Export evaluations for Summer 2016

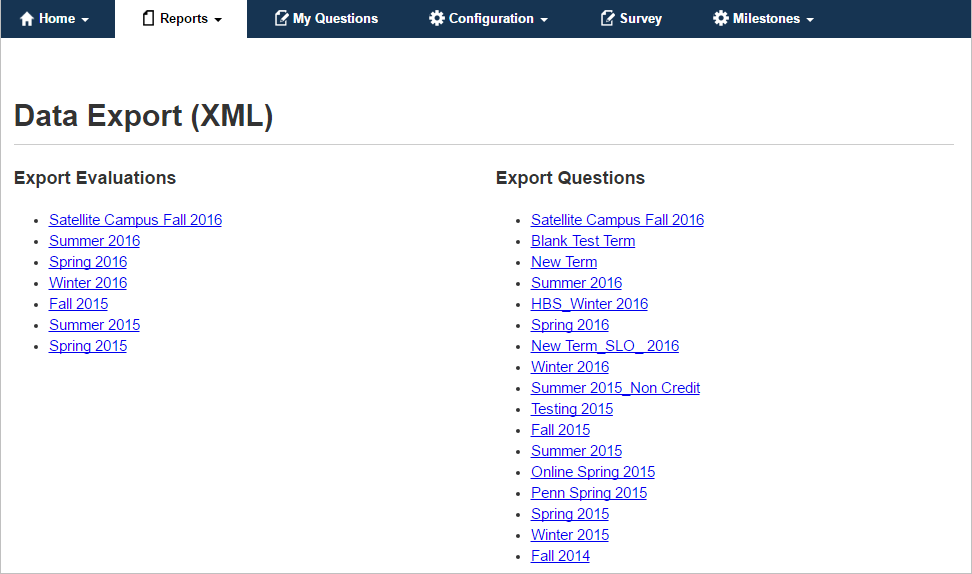(x=94, y=241)
